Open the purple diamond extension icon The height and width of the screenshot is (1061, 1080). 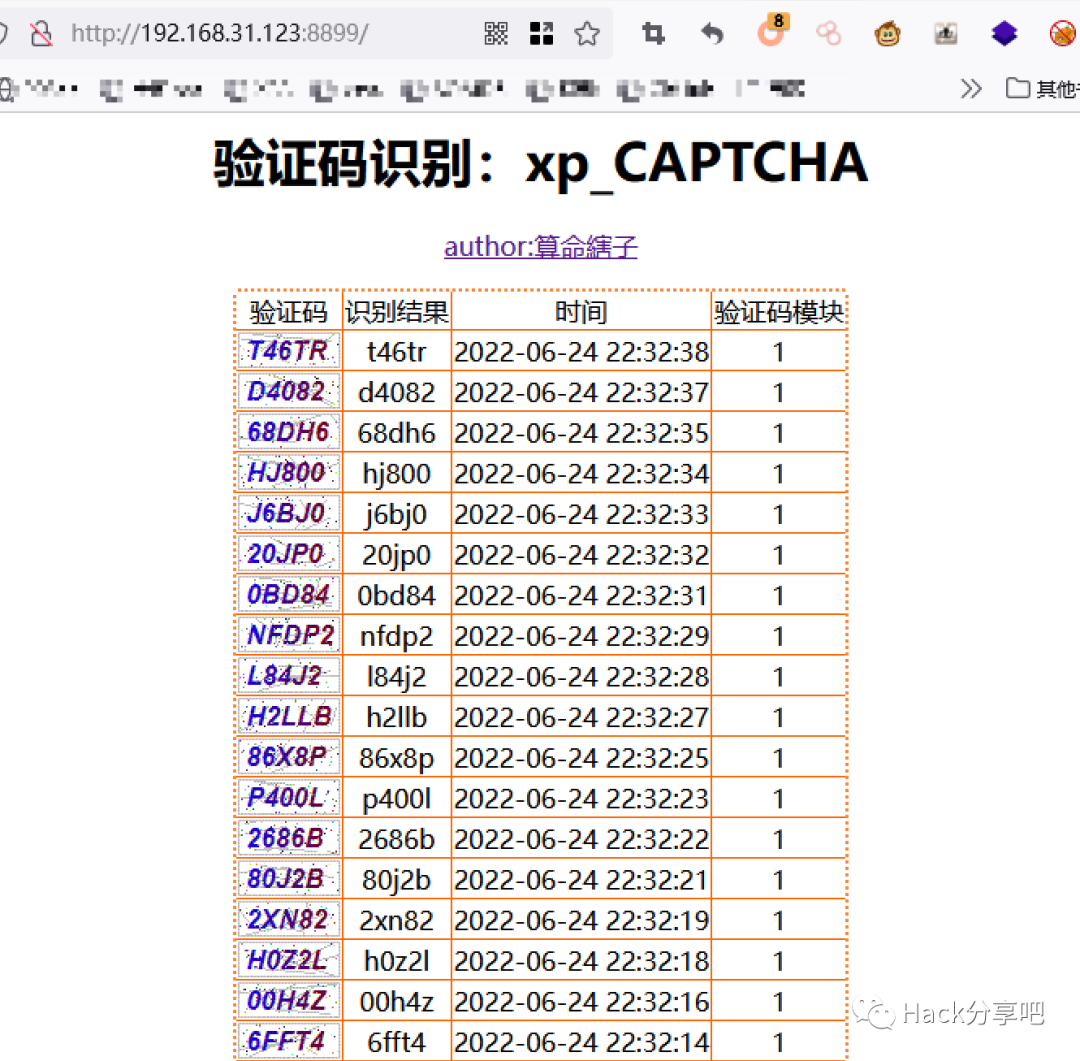[x=1004, y=33]
